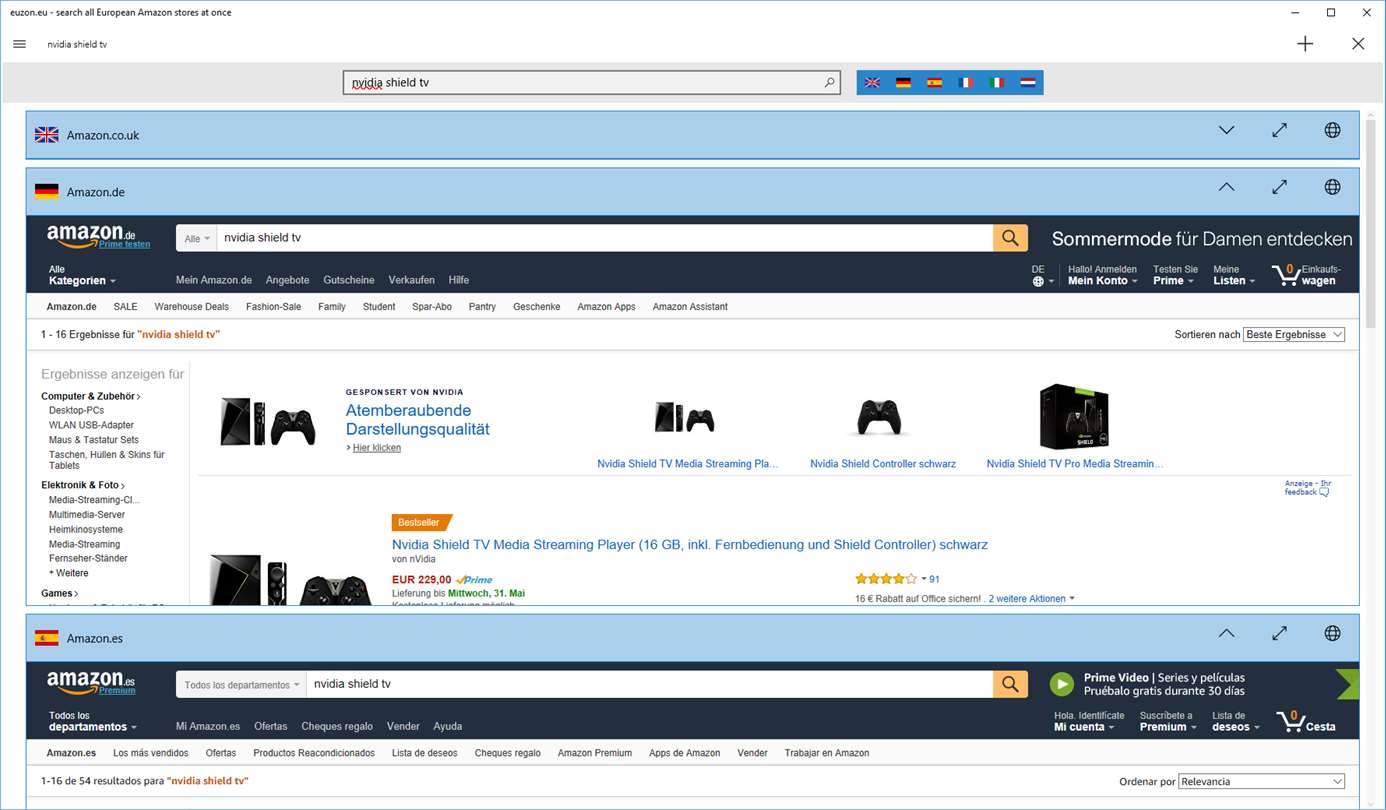Expand the Amazon.co.uk panel with its chevron
The height and width of the screenshot is (810, 1386).
click(1227, 130)
